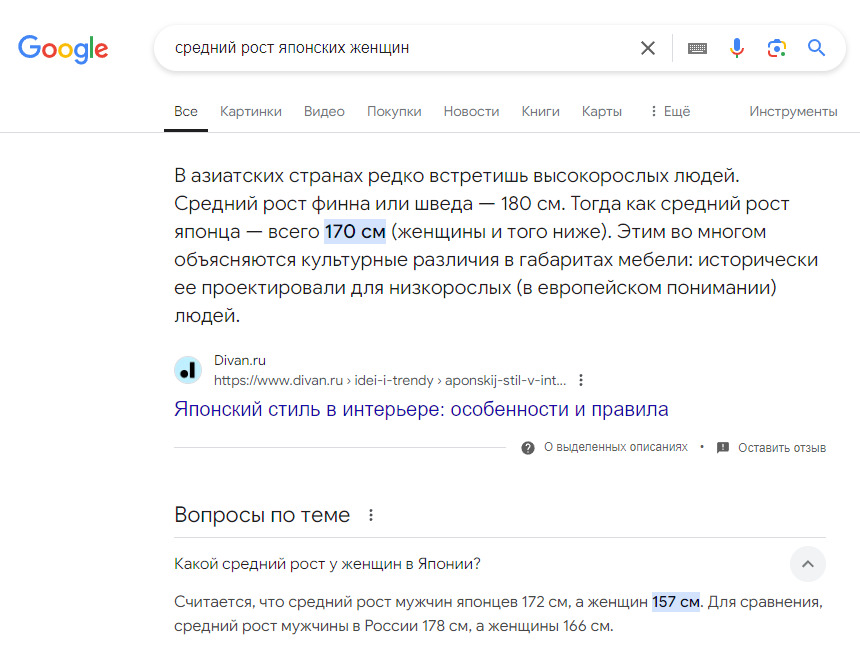
Task: Click Оставить отзыв feedback link
Action: (x=781, y=448)
